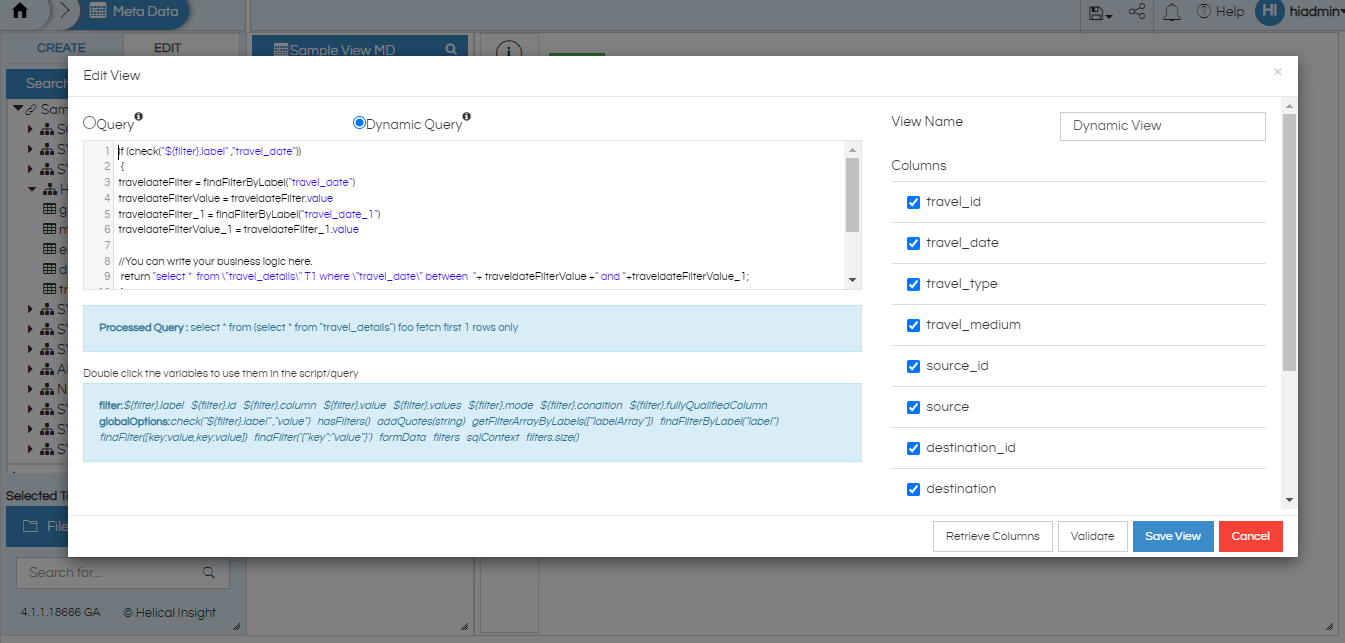The height and width of the screenshot is (643, 1345).
Task: Expand the N schema tree node
Action: tap(31, 389)
